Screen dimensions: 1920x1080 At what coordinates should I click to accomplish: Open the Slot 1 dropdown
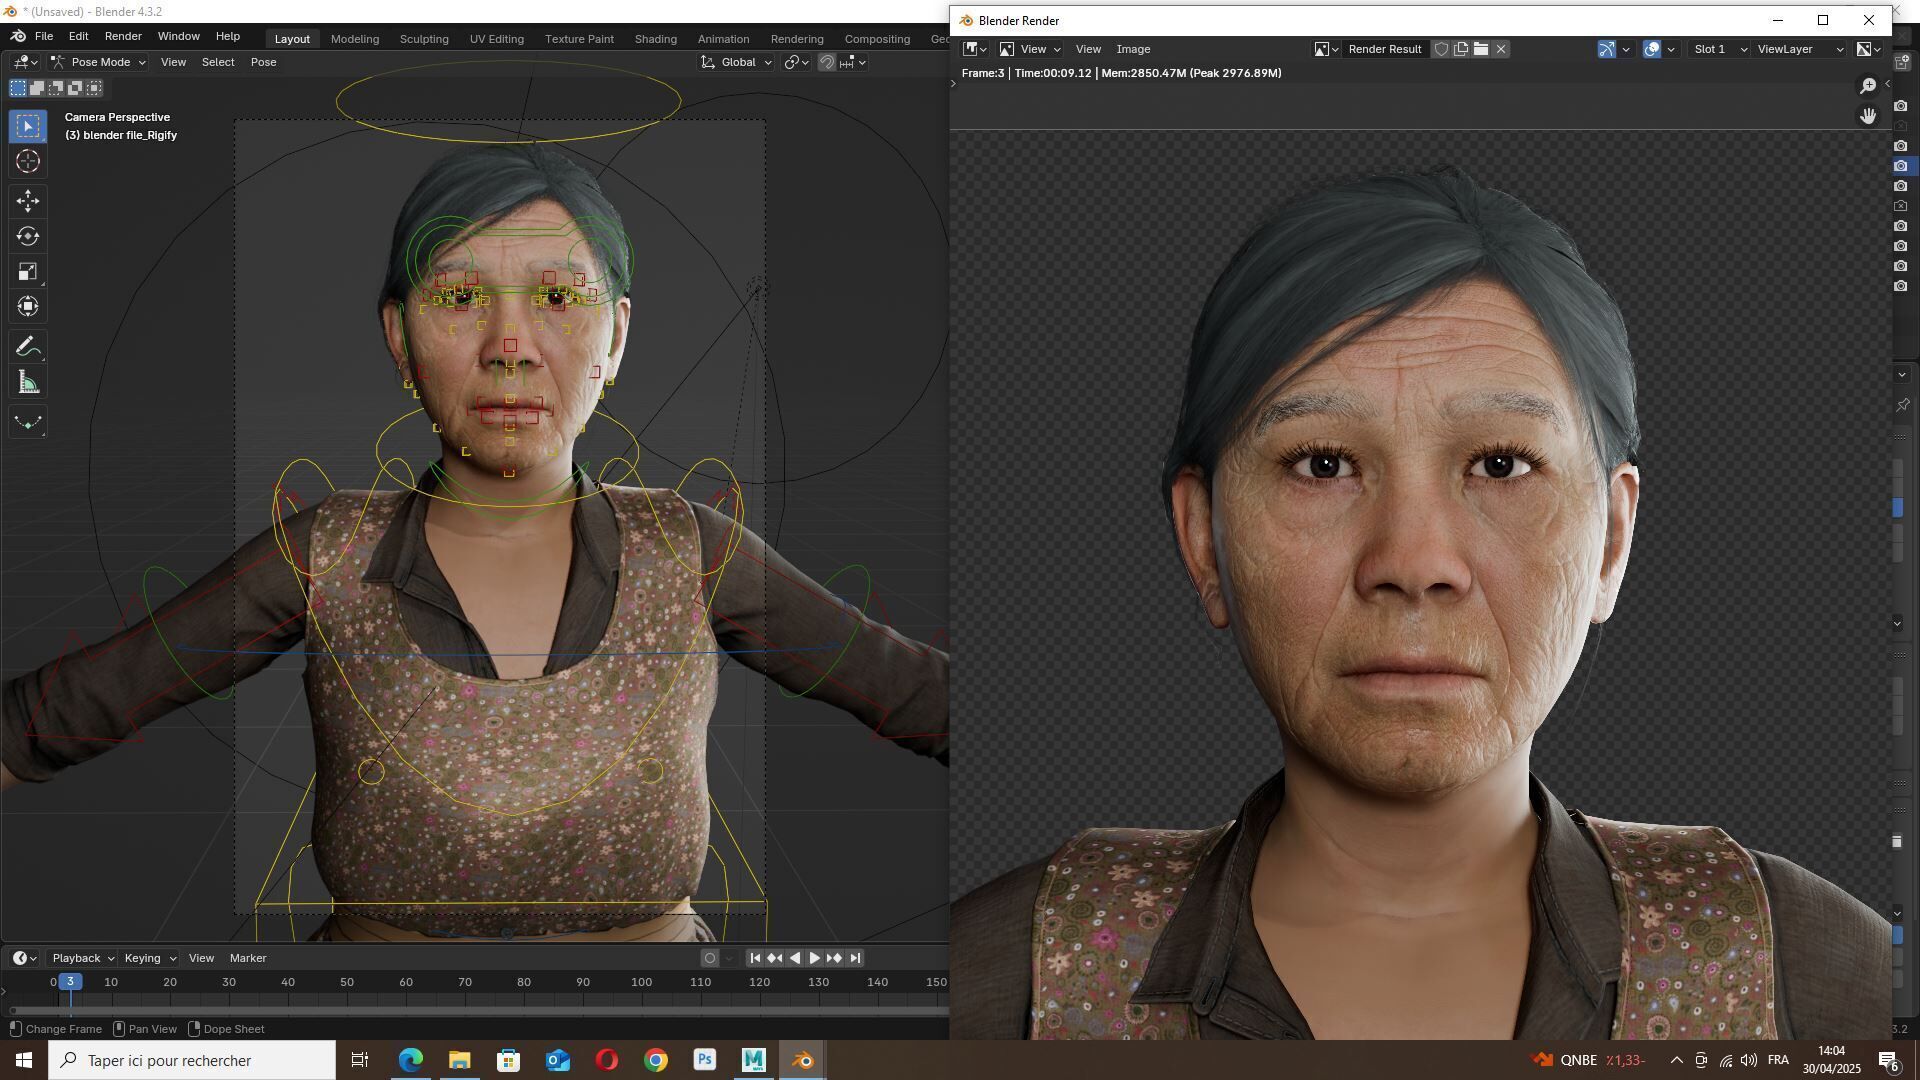pyautogui.click(x=1719, y=49)
